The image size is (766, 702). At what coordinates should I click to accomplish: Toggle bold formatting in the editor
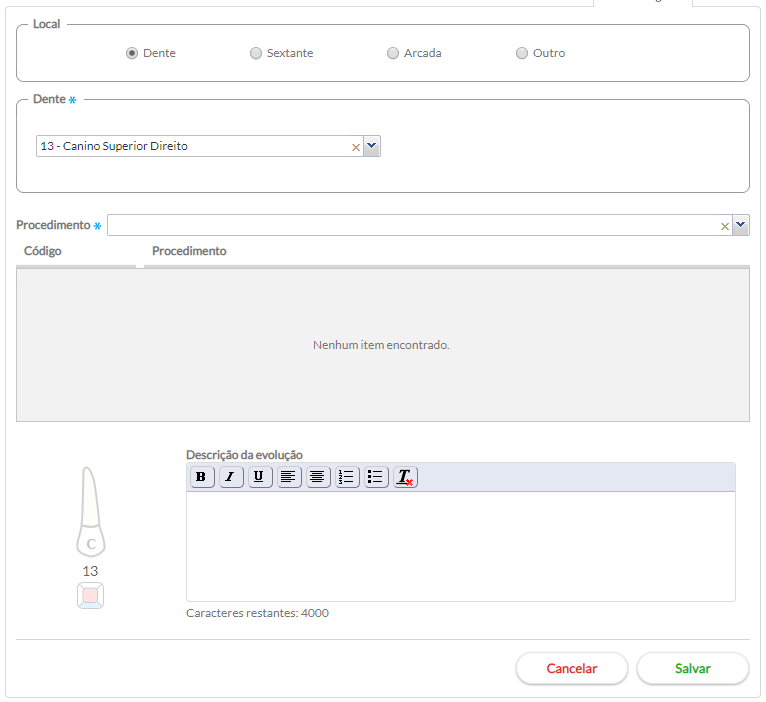click(x=202, y=477)
